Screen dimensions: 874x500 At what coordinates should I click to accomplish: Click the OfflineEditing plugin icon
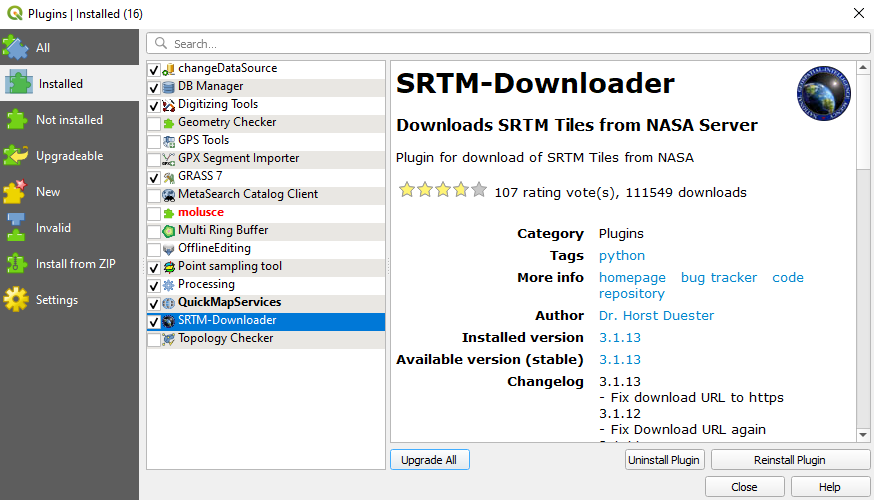(168, 249)
